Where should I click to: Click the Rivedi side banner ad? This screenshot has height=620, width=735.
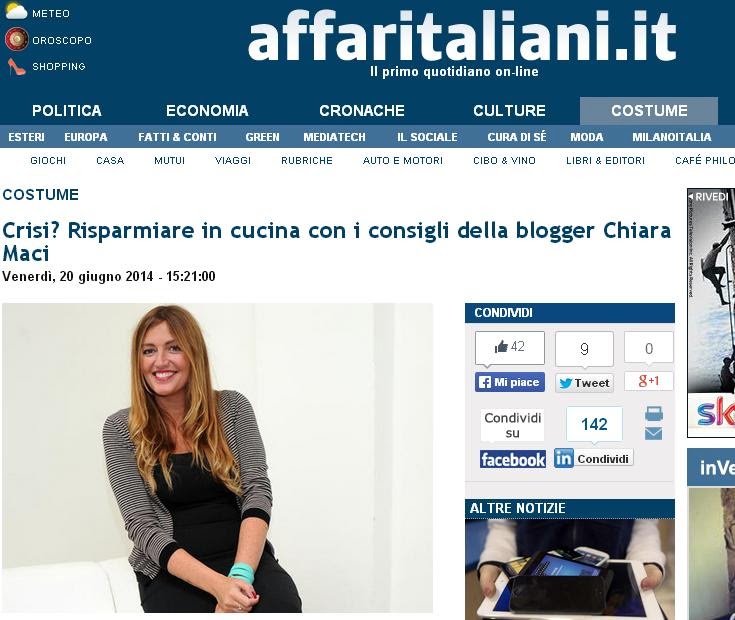click(x=711, y=313)
